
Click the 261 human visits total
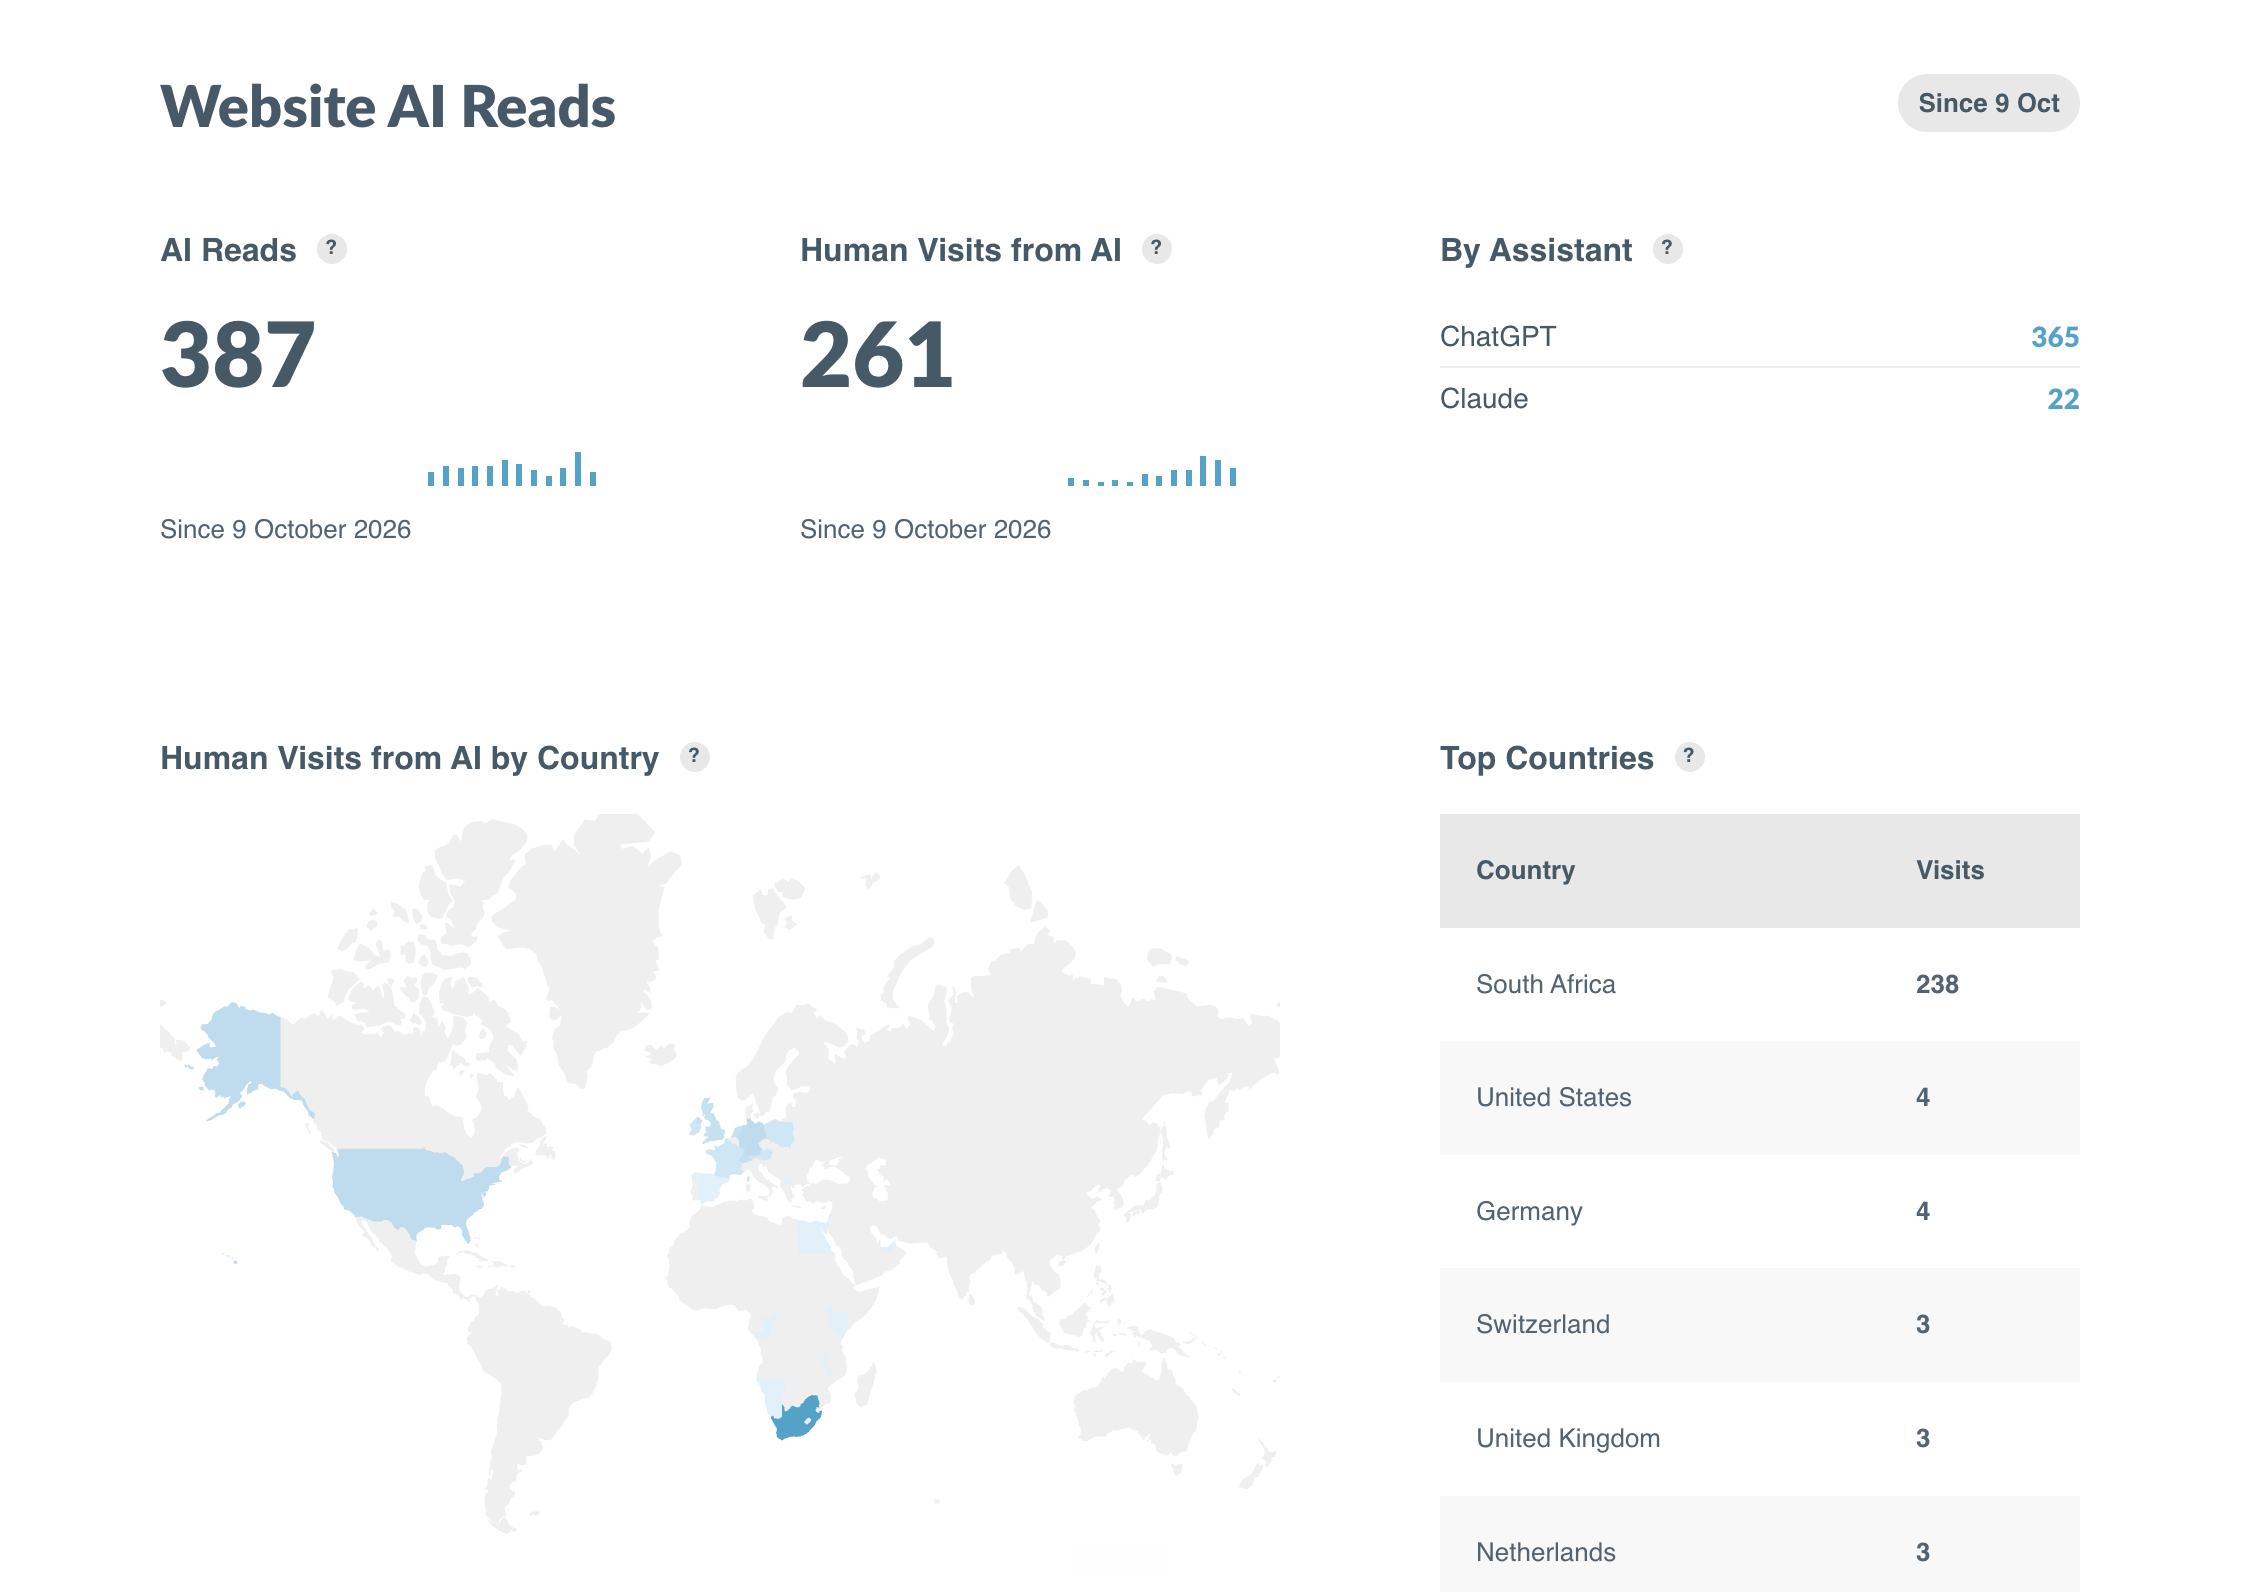(877, 354)
